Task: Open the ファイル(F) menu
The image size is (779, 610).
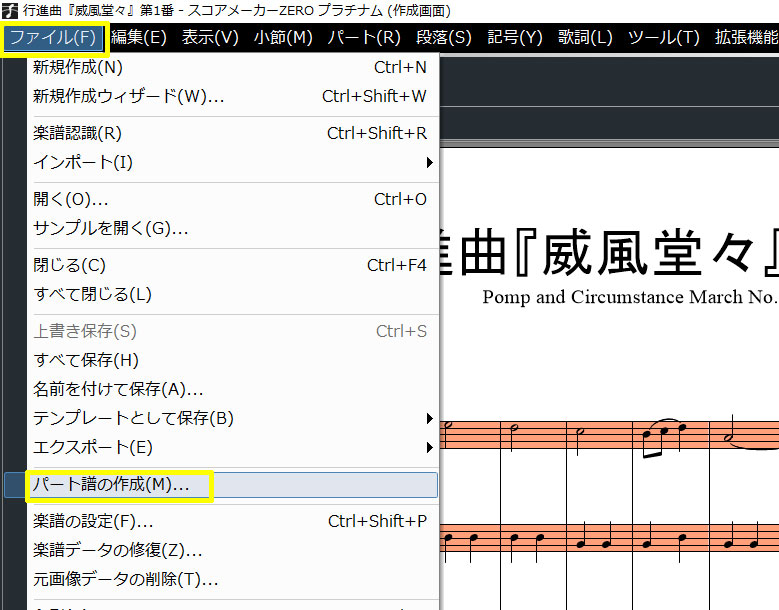Action: tap(53, 38)
